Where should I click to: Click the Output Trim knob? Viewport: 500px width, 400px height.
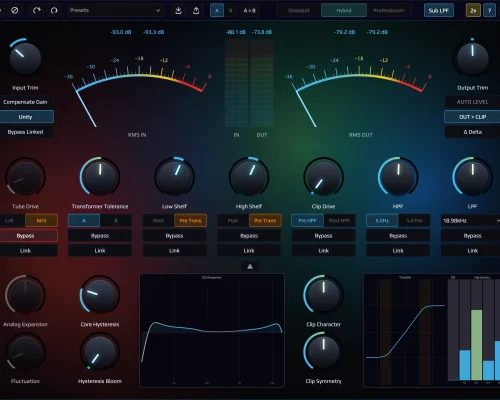click(x=472, y=59)
